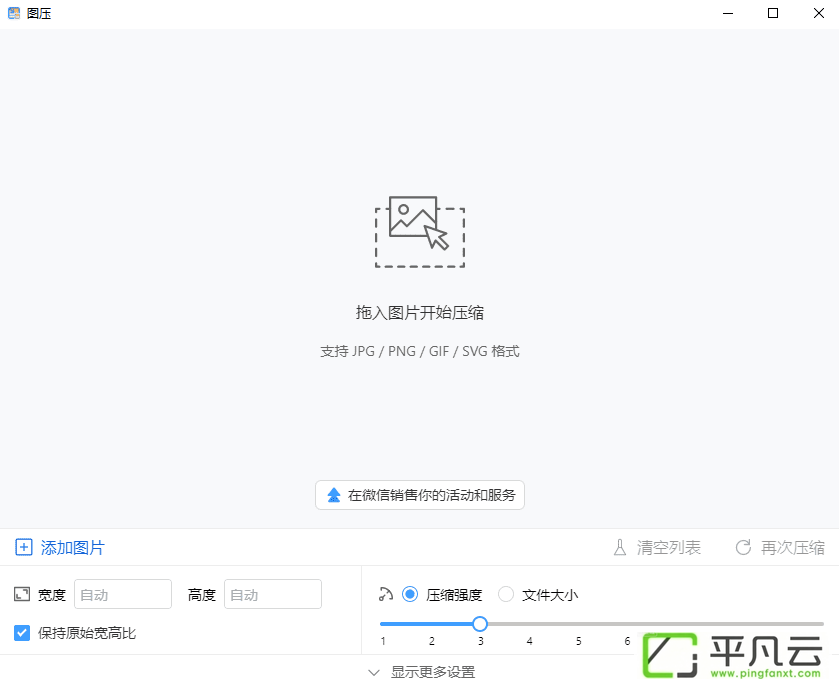Screen dimensions: 839x689
Task: Toggle 保持原始宽高比 checkbox
Action: point(22,633)
